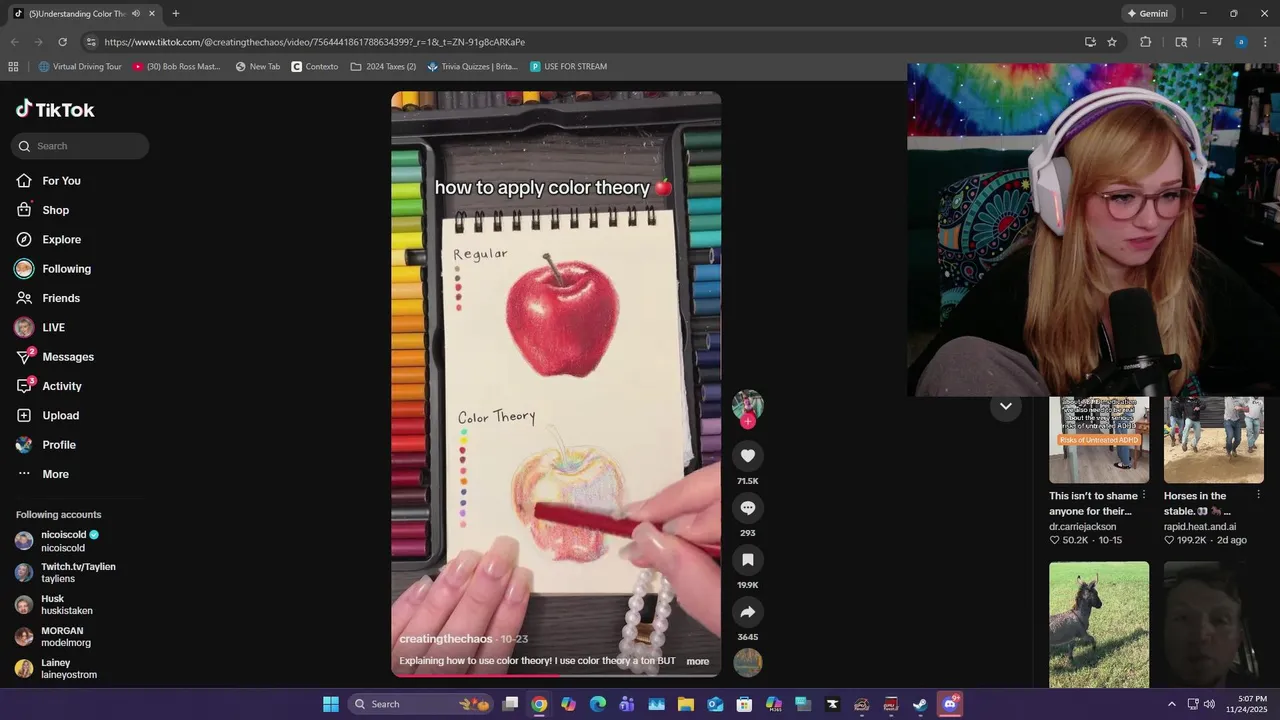This screenshot has width=1280, height=720.
Task: Open File Explorer from the taskbar
Action: coord(685,704)
